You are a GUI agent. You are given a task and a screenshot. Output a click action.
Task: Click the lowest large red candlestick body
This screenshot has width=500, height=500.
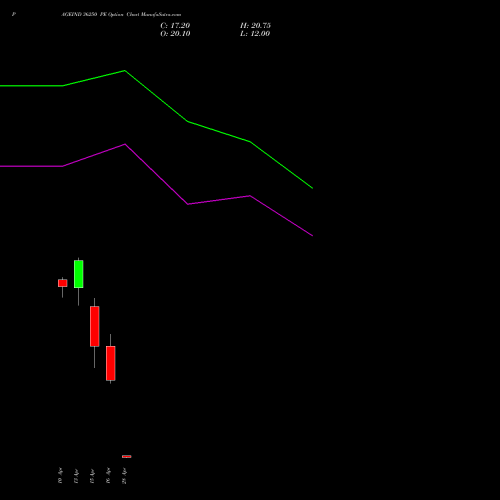[x=111, y=363]
